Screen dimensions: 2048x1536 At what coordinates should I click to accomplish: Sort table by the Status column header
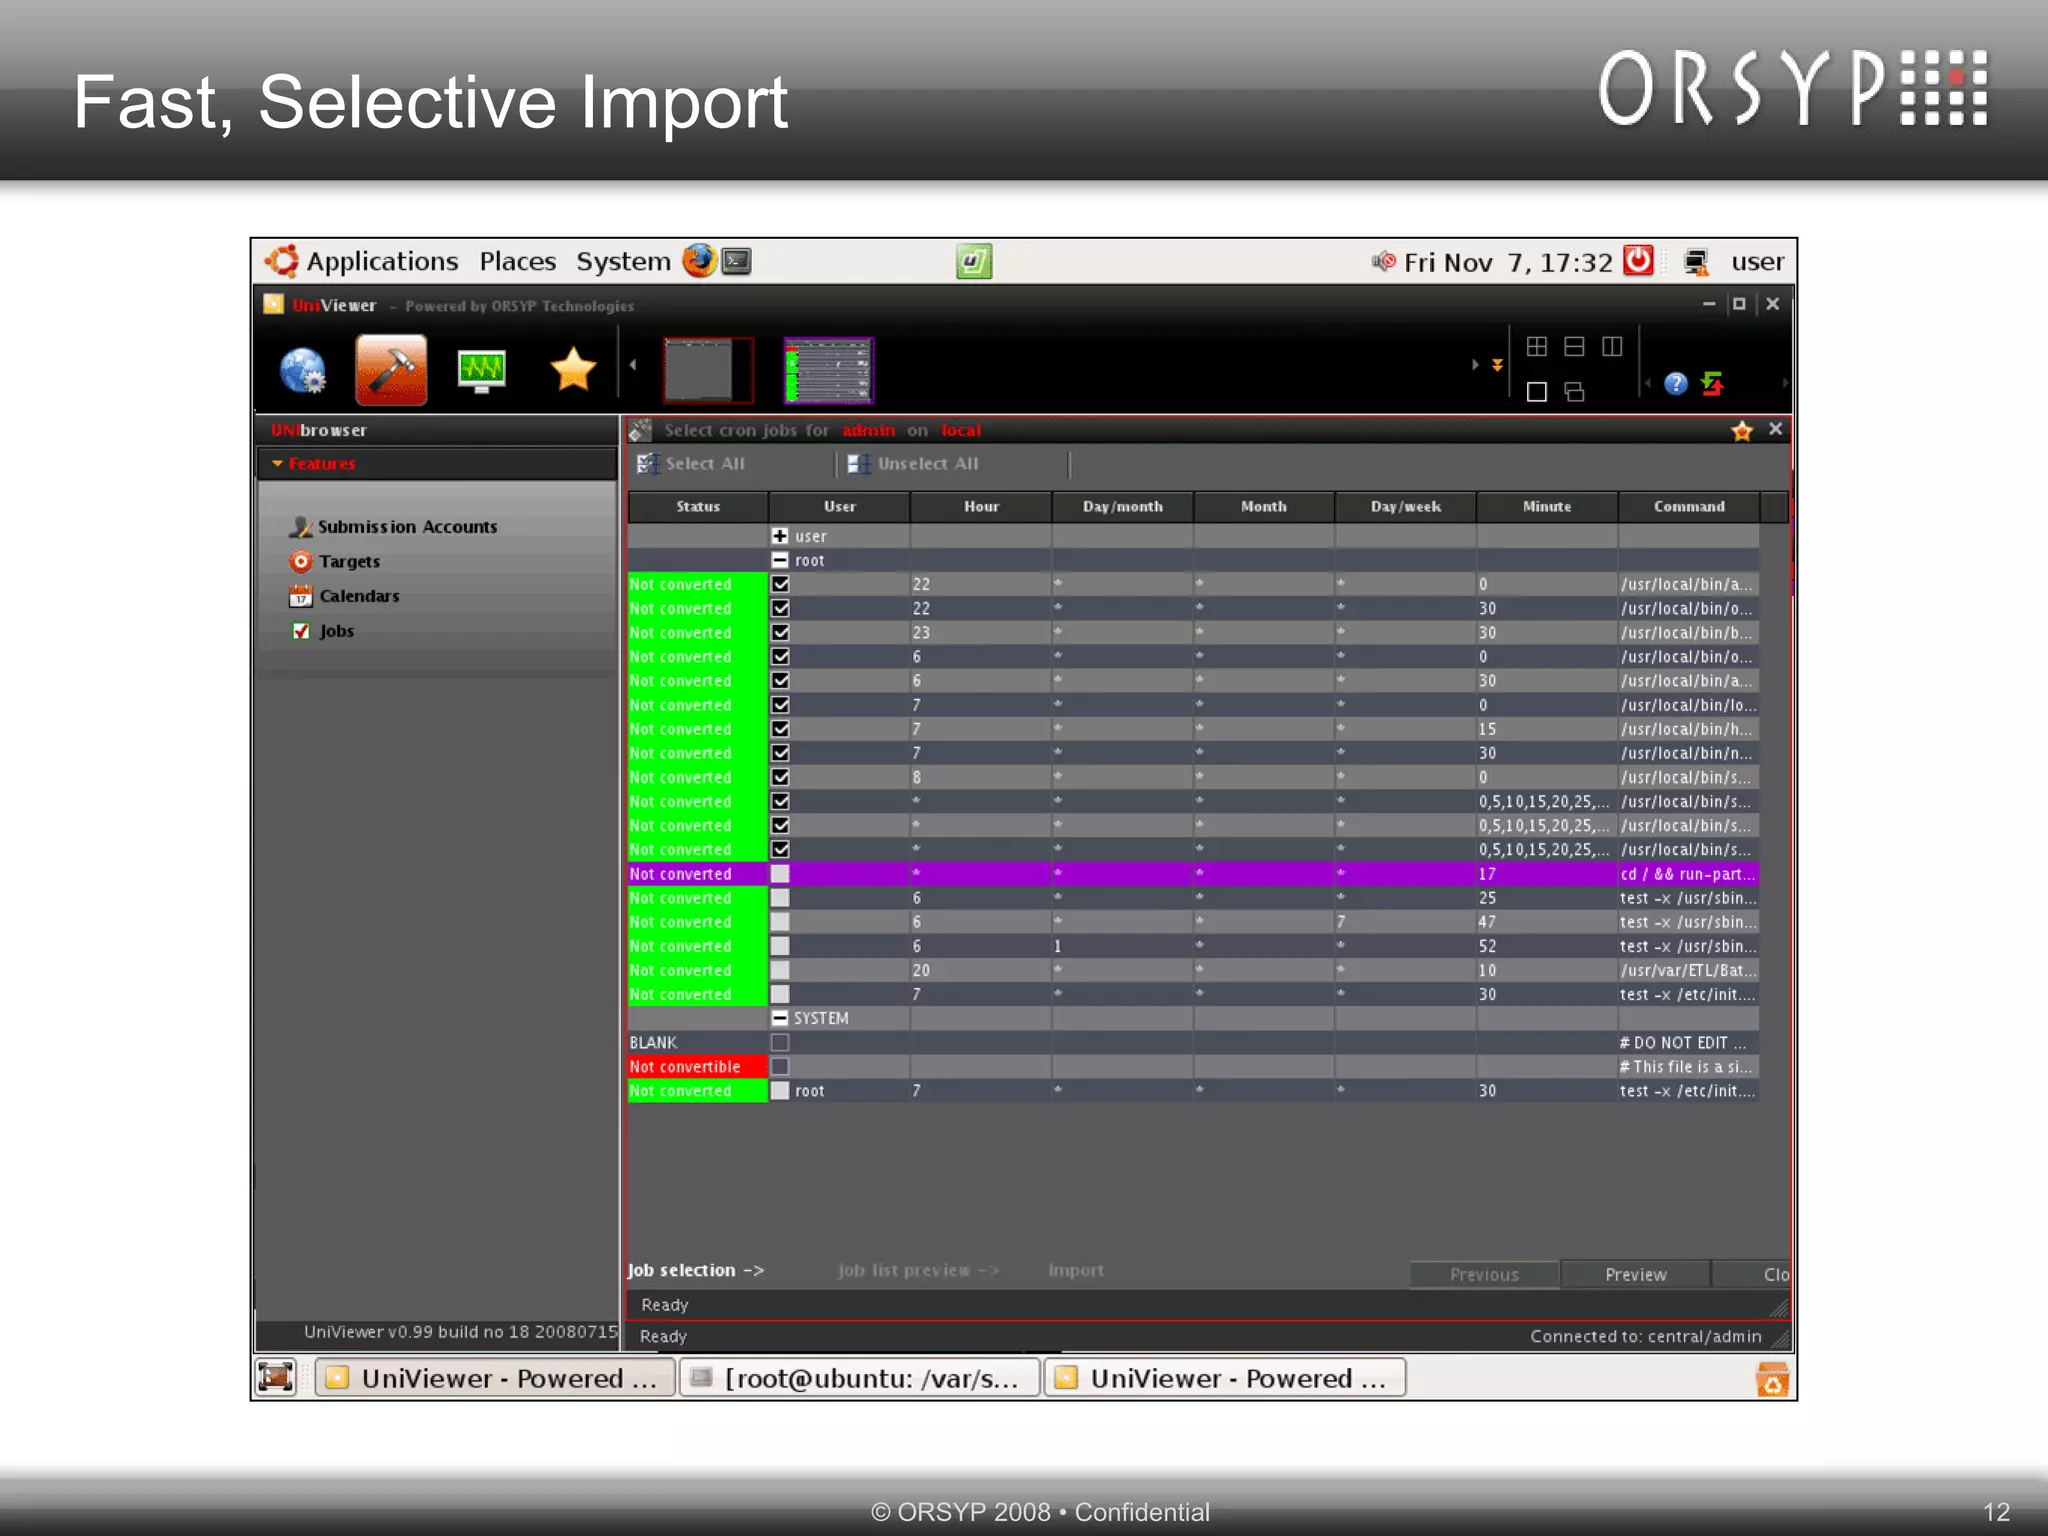click(x=698, y=507)
